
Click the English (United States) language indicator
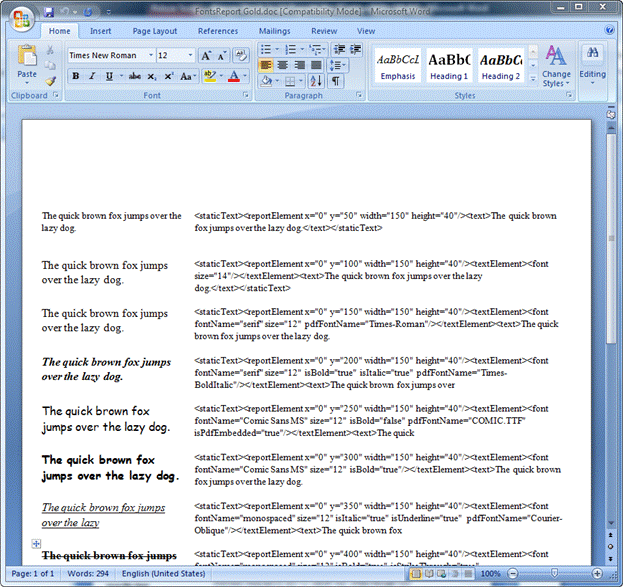(163, 573)
